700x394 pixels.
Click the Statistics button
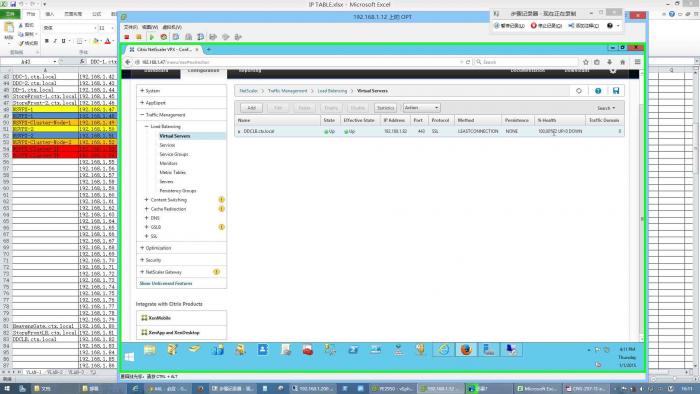point(385,108)
